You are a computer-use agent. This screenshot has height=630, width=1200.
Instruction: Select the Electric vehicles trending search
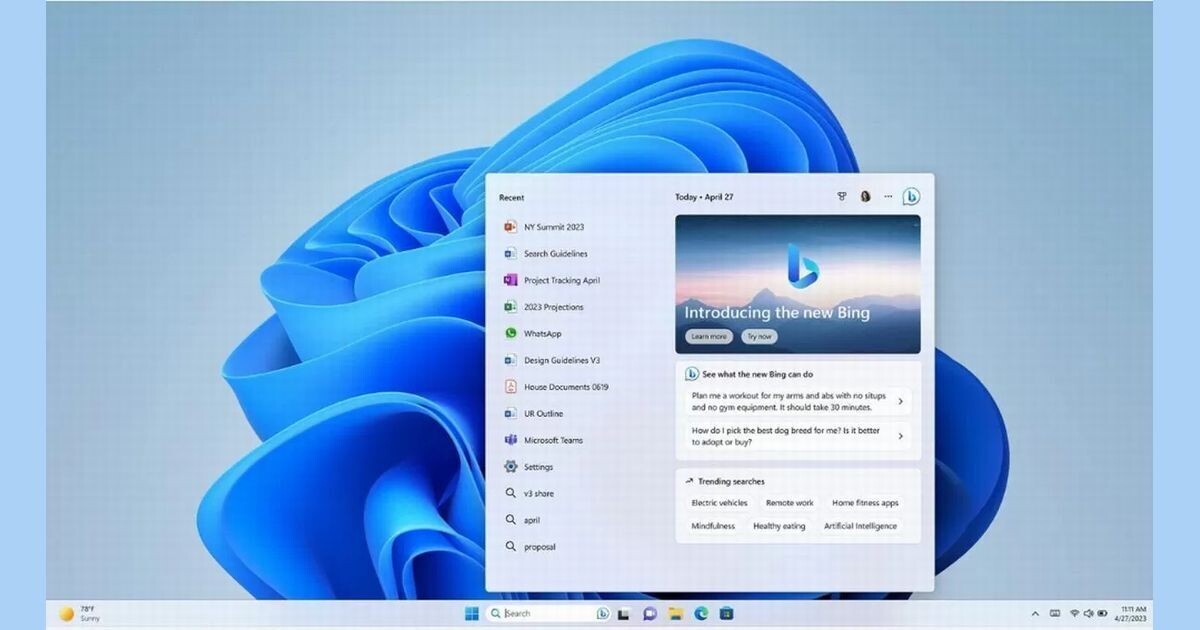click(x=719, y=503)
